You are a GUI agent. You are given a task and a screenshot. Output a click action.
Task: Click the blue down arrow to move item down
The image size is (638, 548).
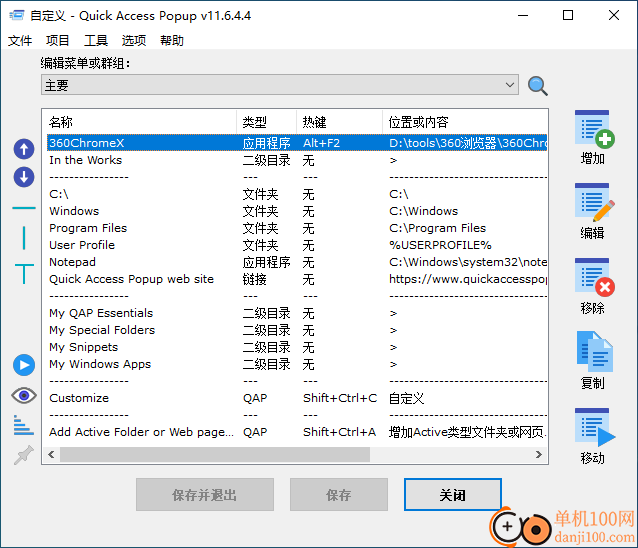pos(24,177)
